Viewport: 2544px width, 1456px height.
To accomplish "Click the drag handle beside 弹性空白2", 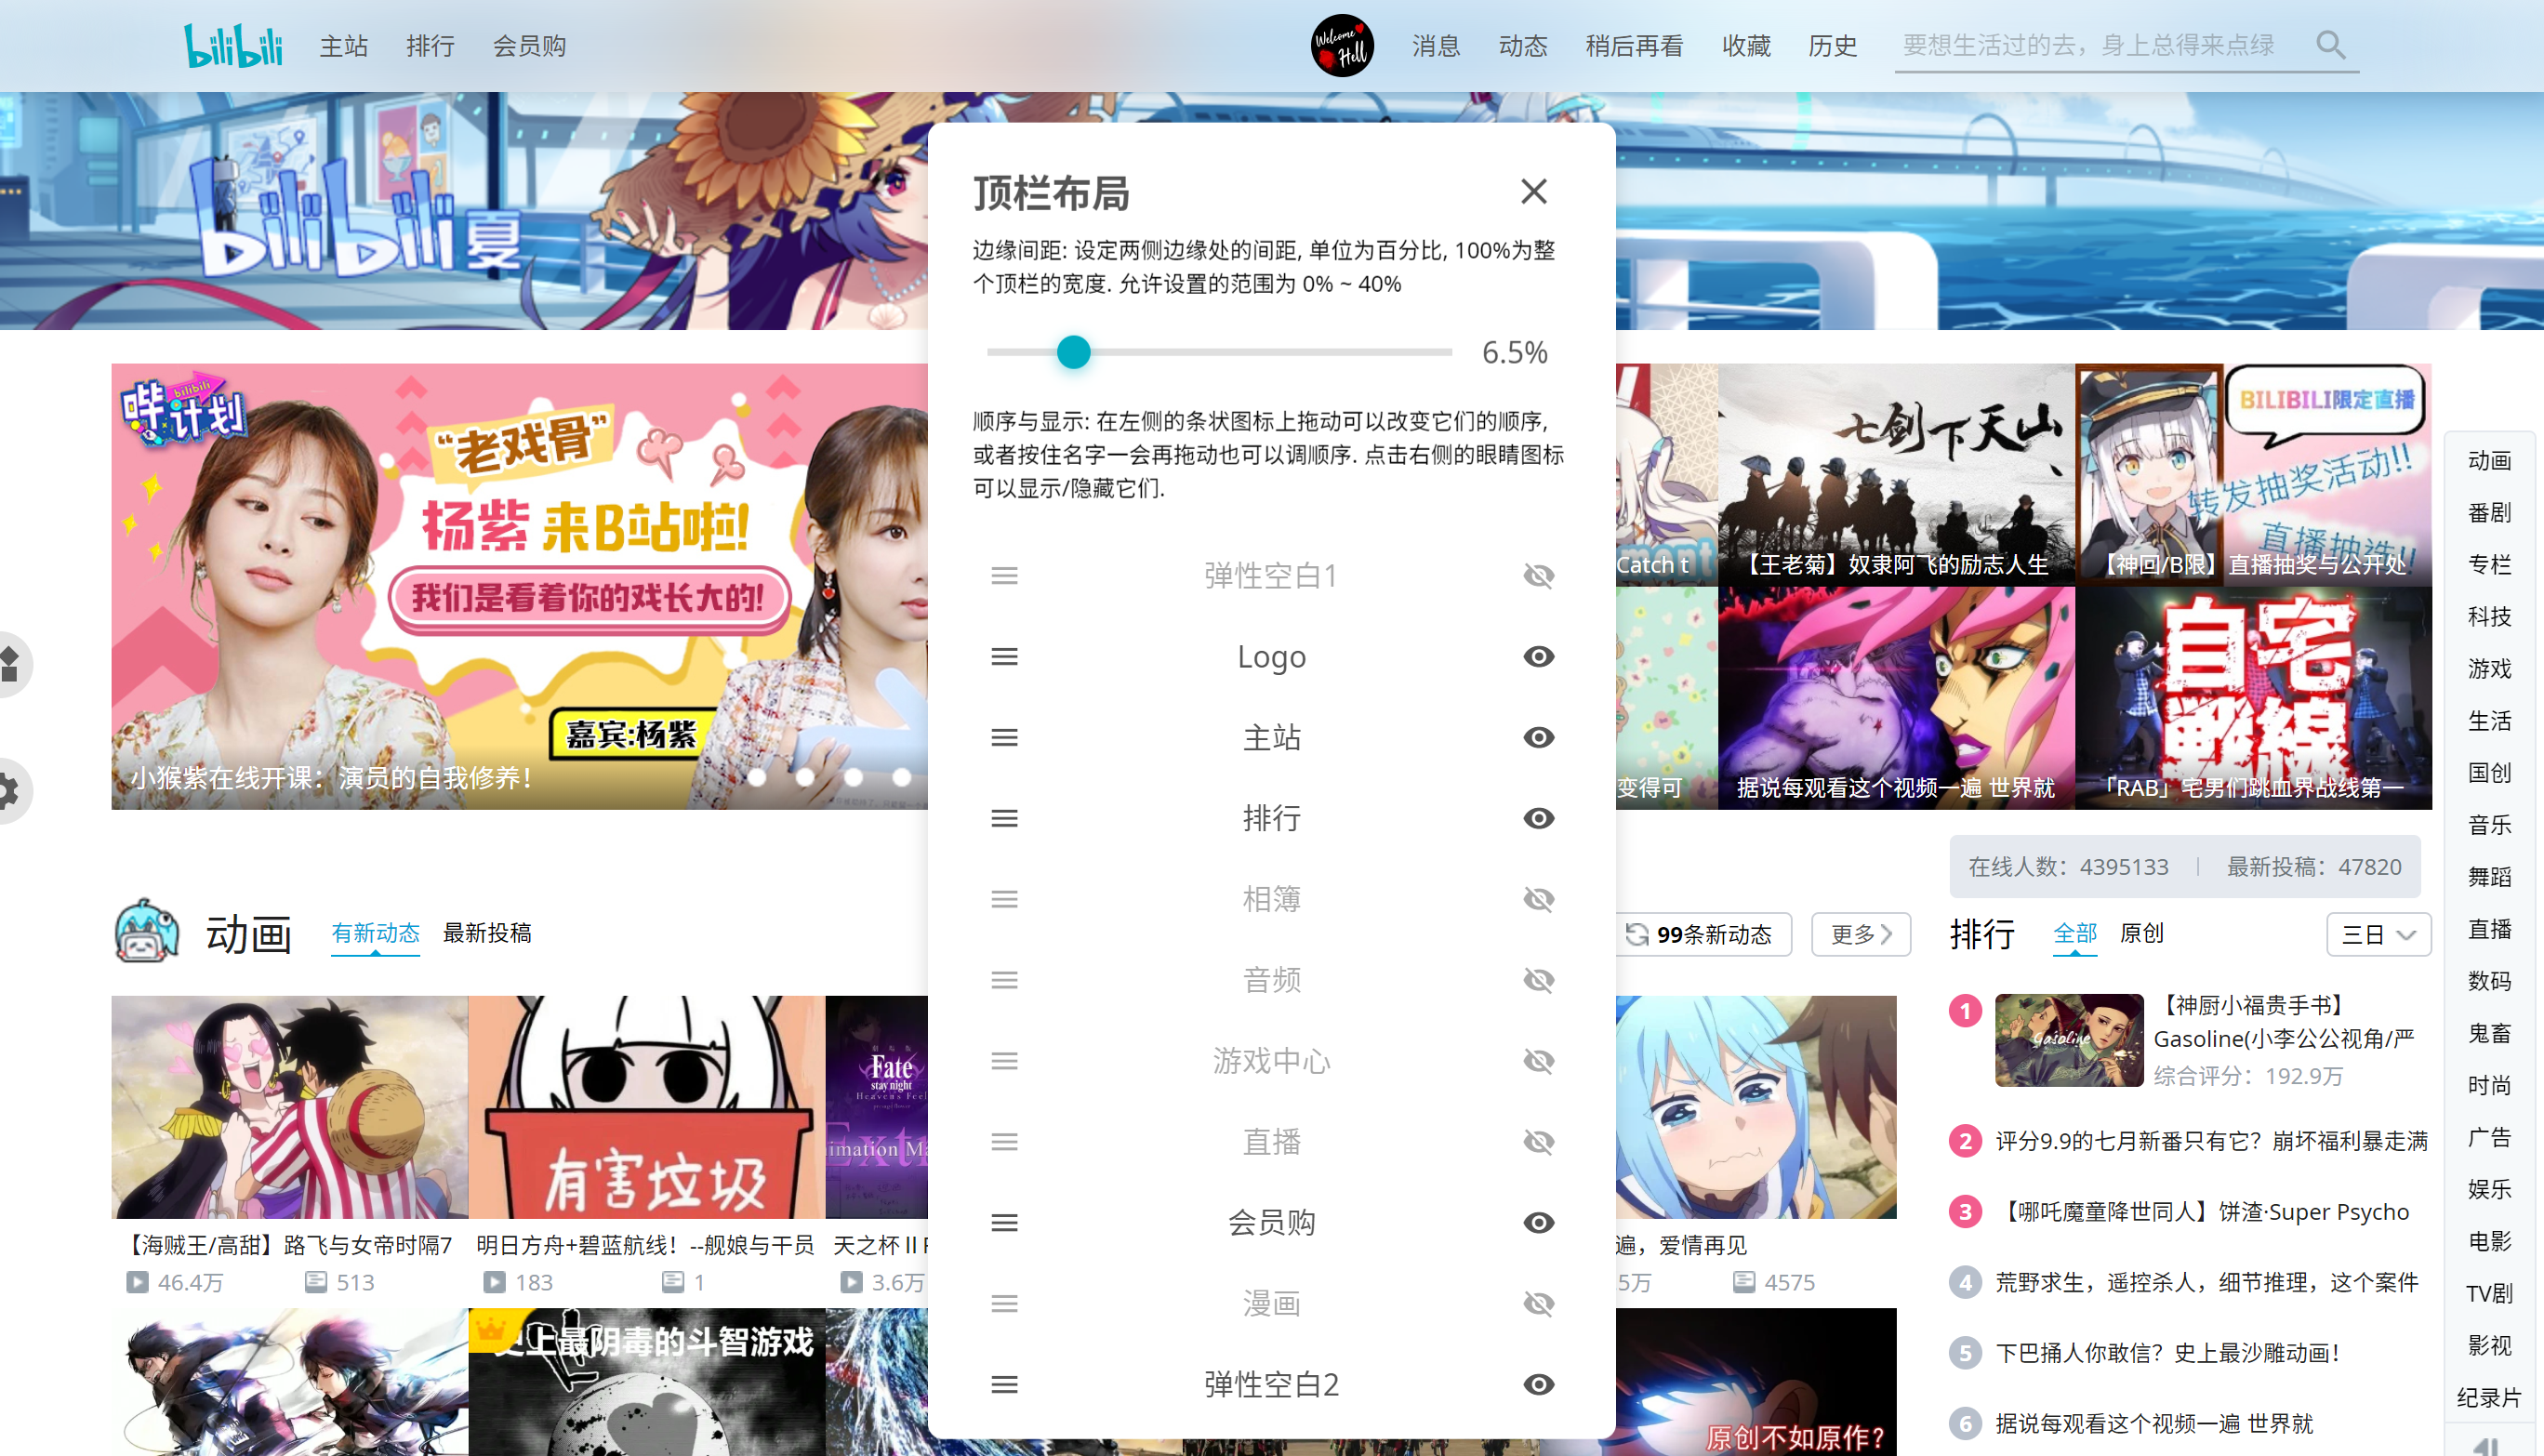I will pos(1004,1384).
